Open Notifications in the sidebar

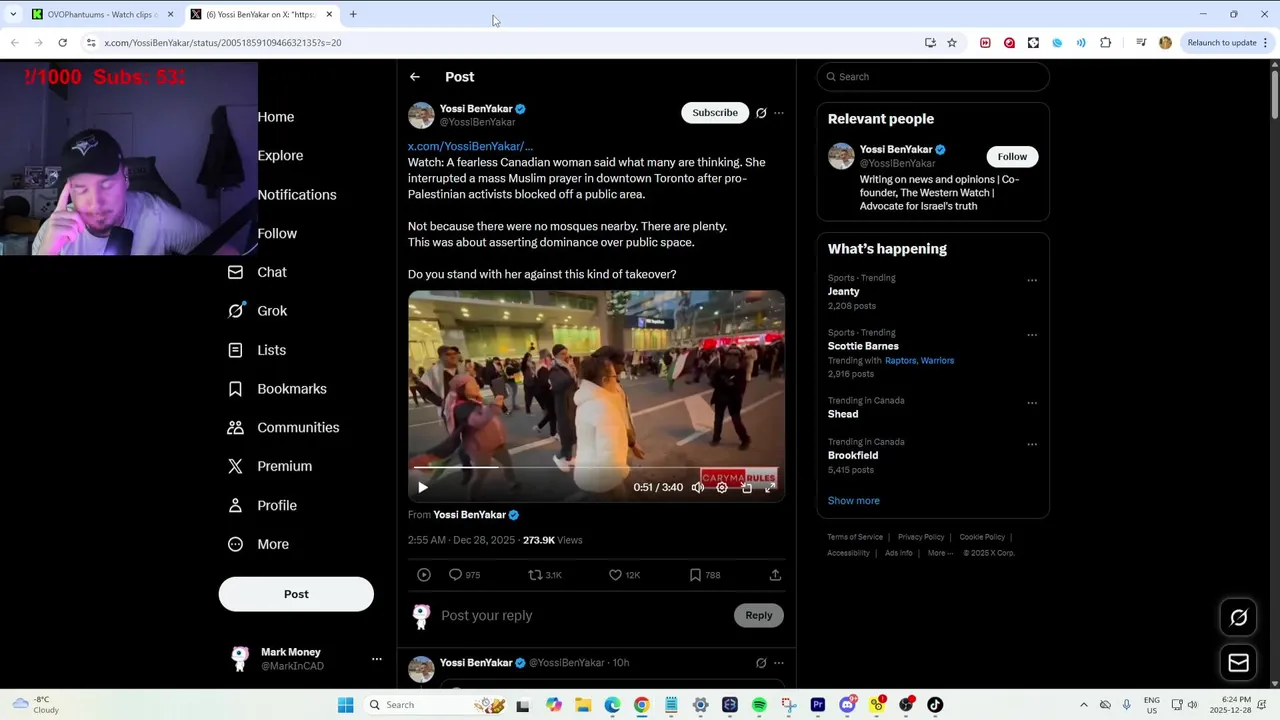pyautogui.click(x=297, y=195)
